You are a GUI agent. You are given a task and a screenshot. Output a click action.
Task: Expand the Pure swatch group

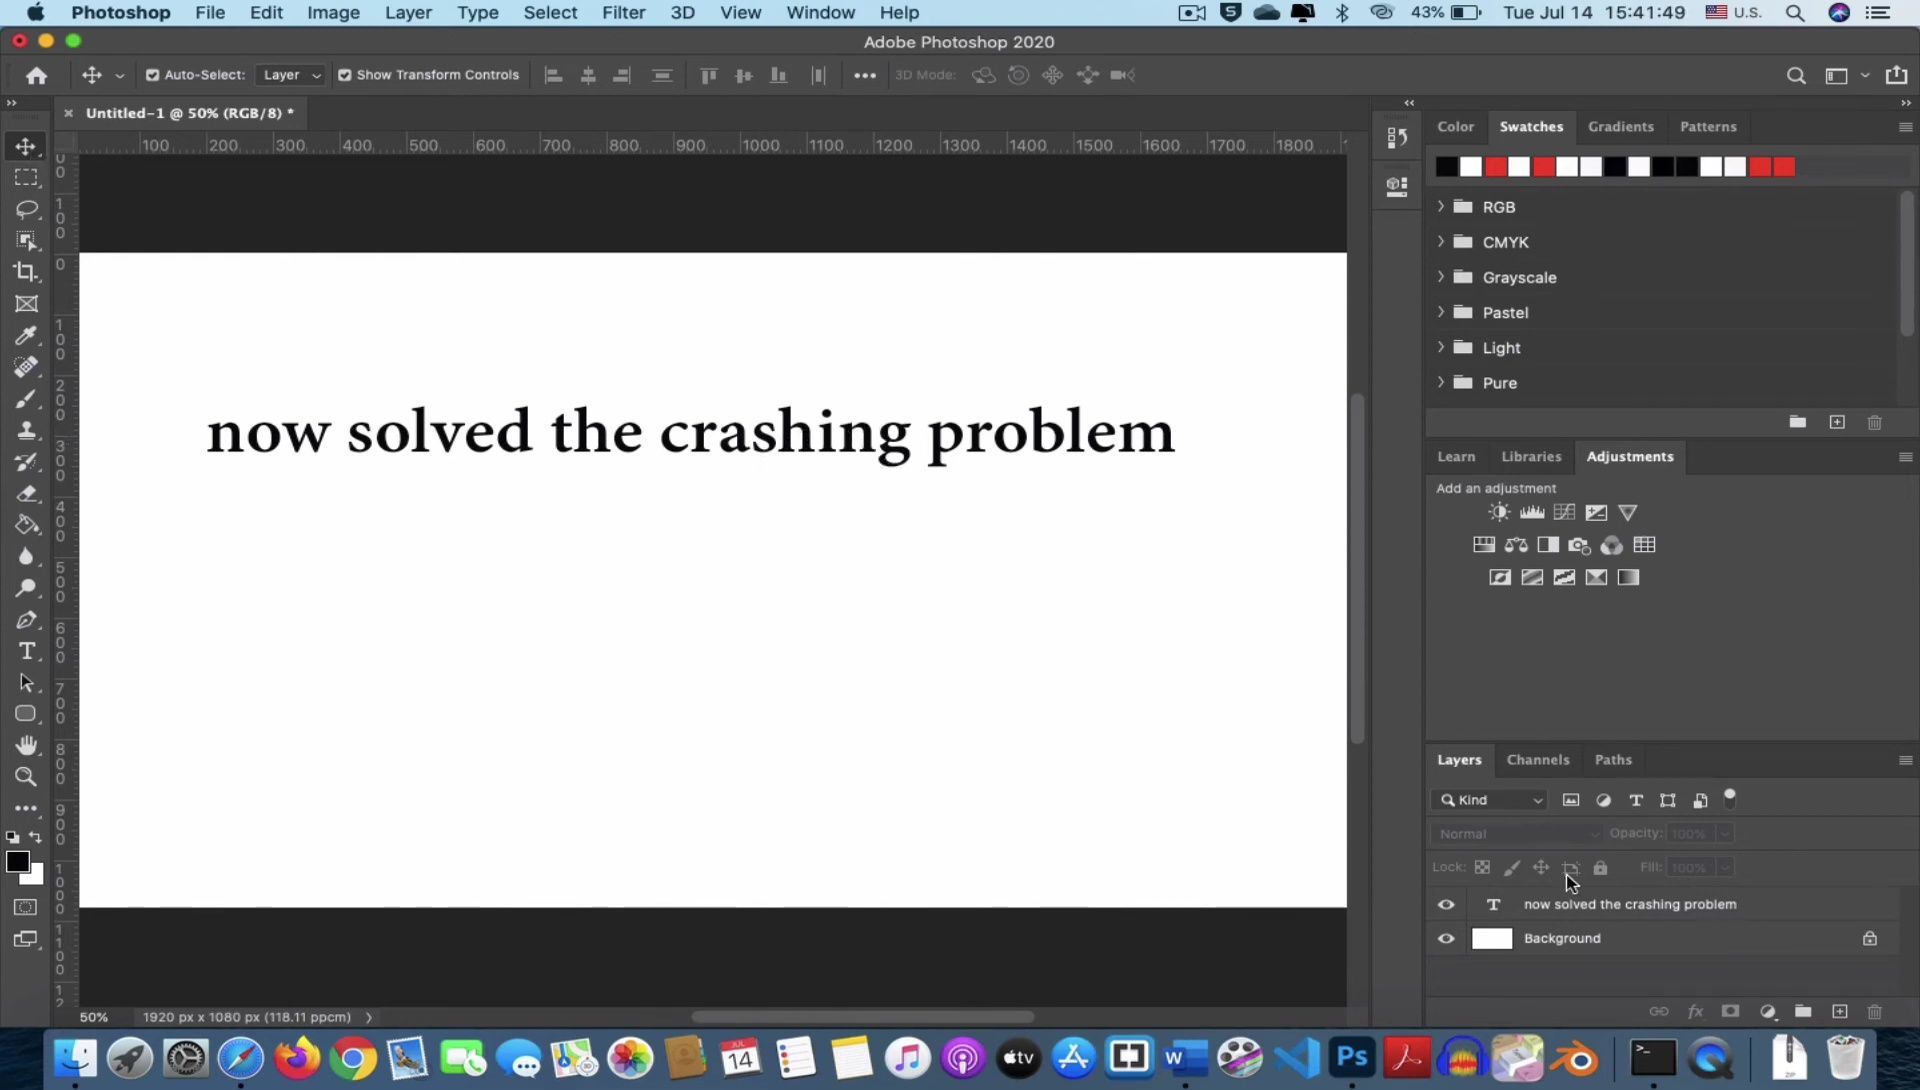(1441, 383)
